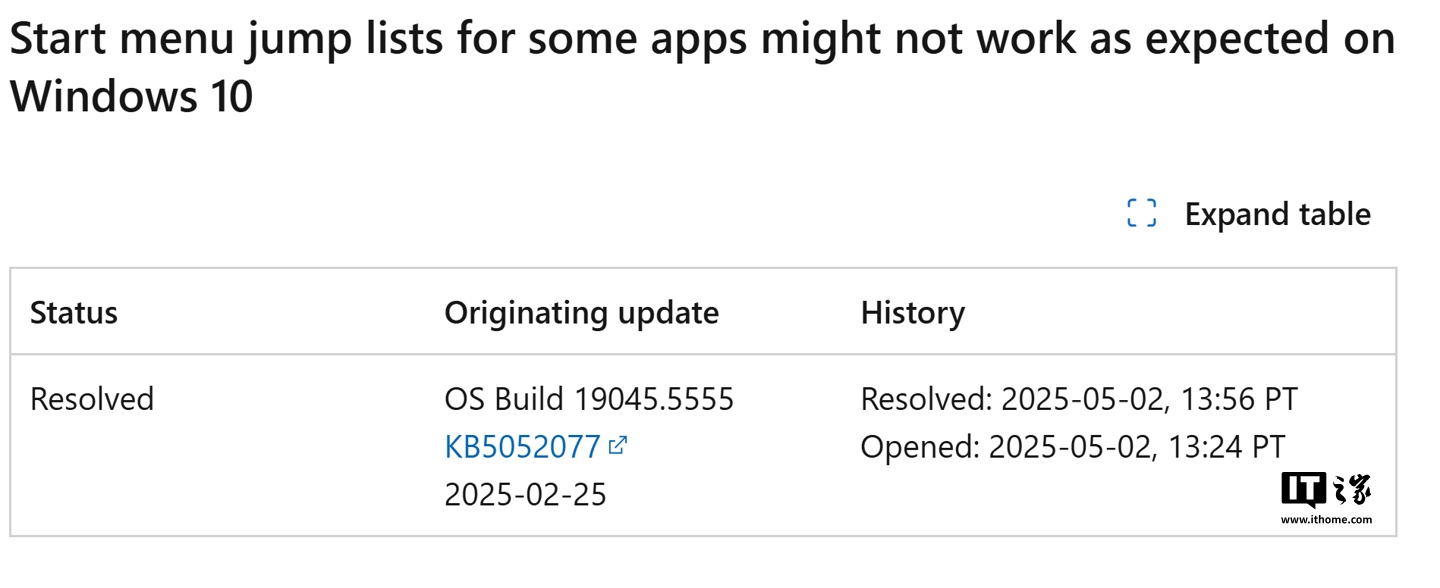Click the Resolved: 2025-05-02 history entry

[x=1079, y=399]
